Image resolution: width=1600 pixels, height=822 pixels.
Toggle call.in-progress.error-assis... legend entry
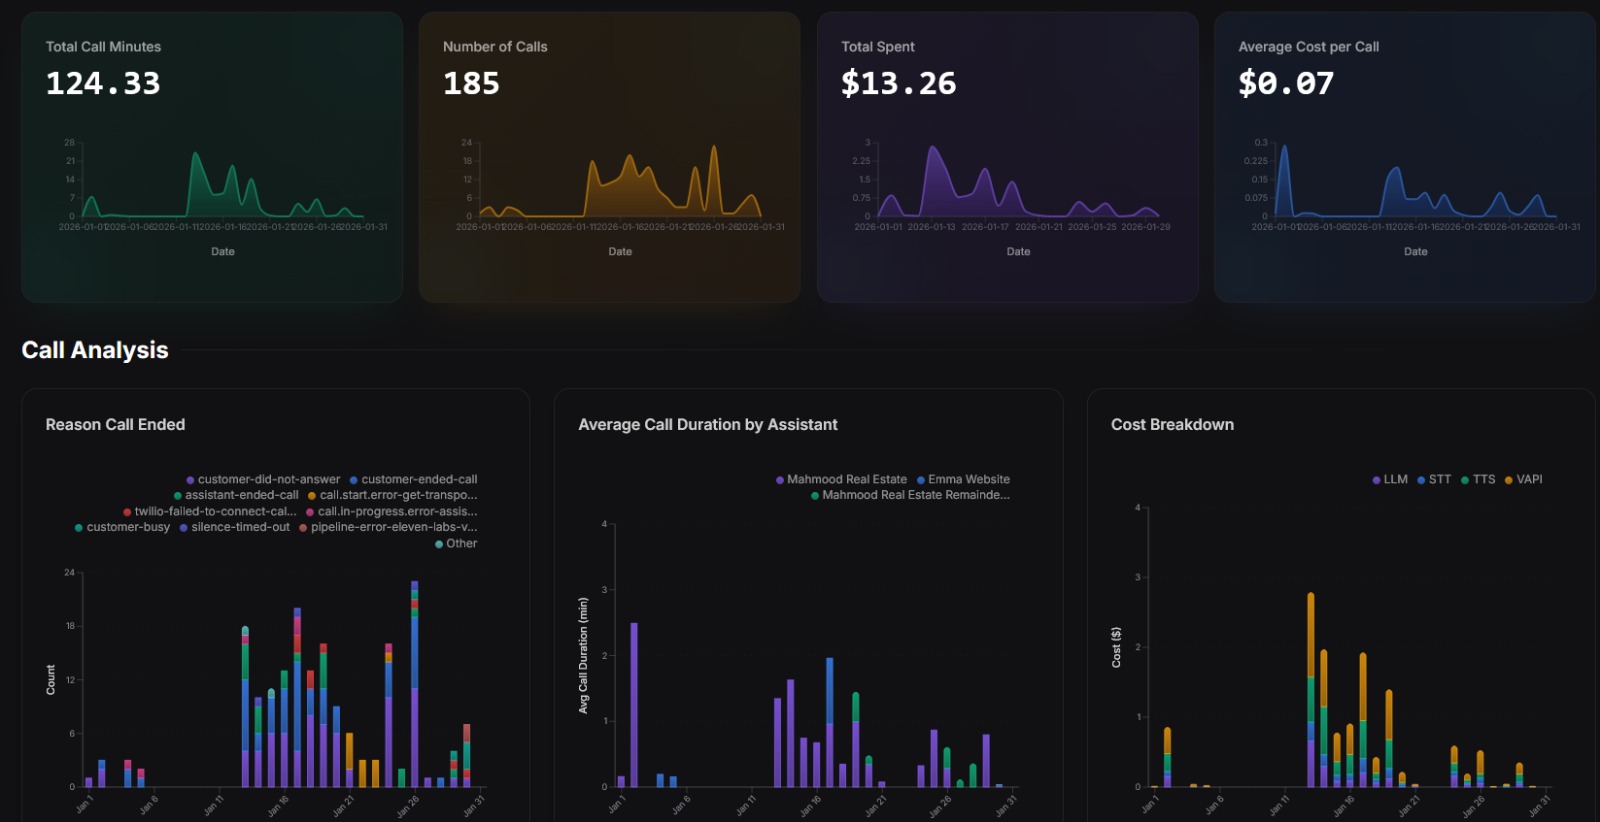click(392, 511)
